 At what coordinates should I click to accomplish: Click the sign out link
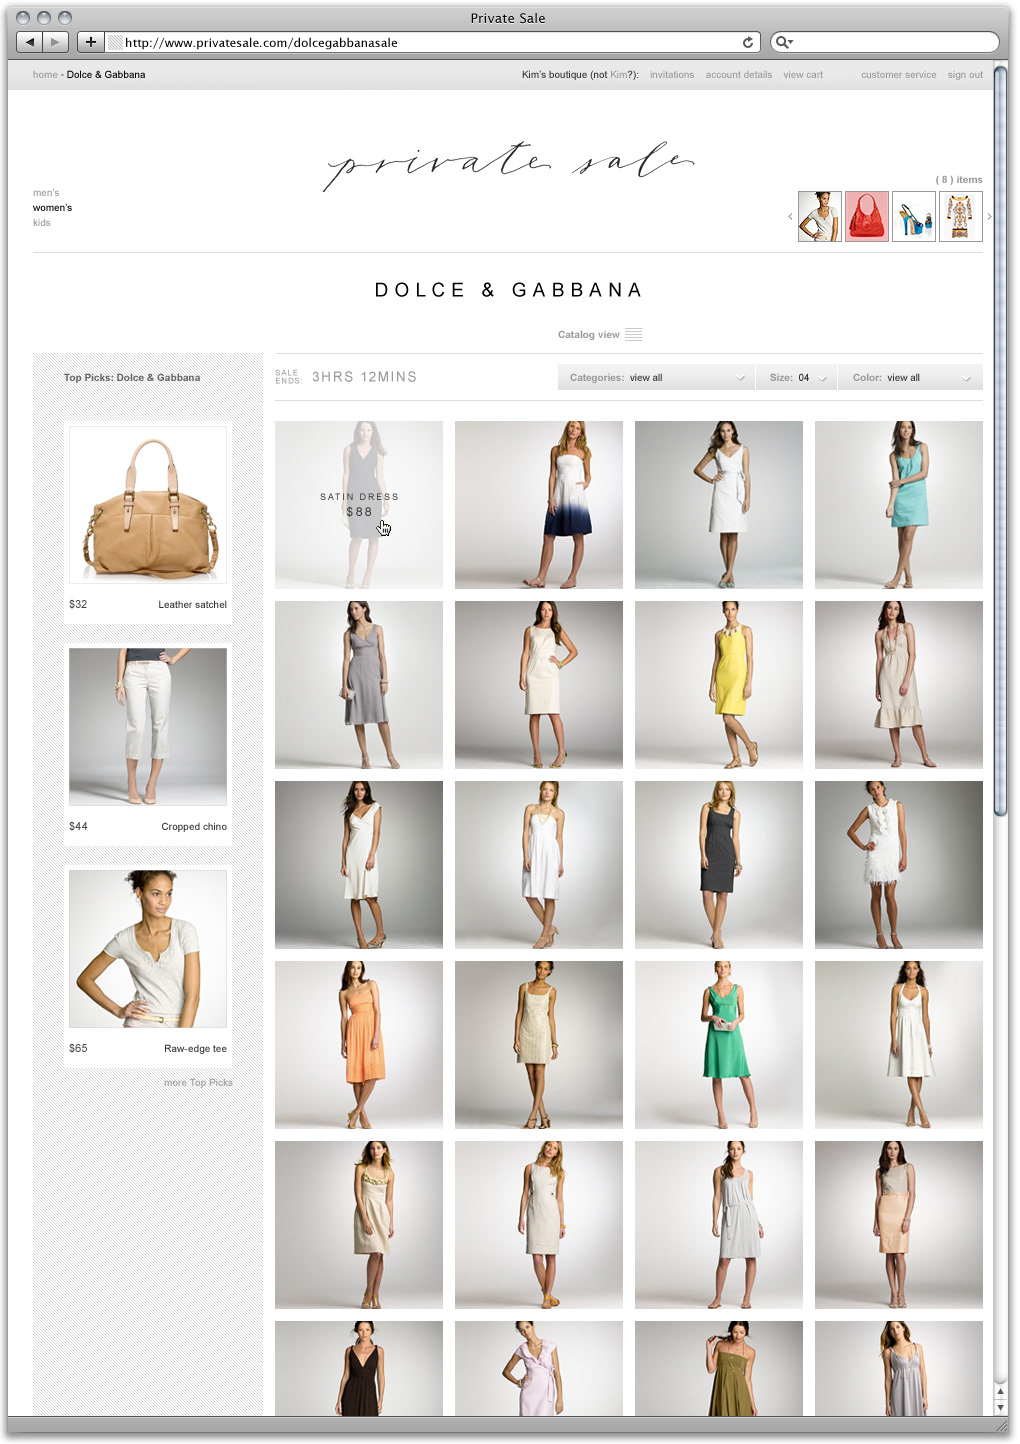(x=965, y=75)
